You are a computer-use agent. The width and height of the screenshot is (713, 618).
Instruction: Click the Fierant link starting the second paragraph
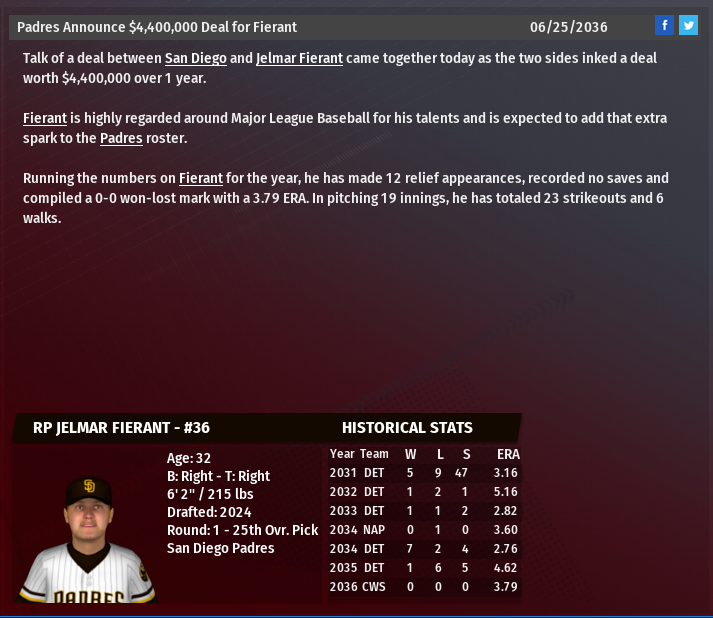[45, 118]
